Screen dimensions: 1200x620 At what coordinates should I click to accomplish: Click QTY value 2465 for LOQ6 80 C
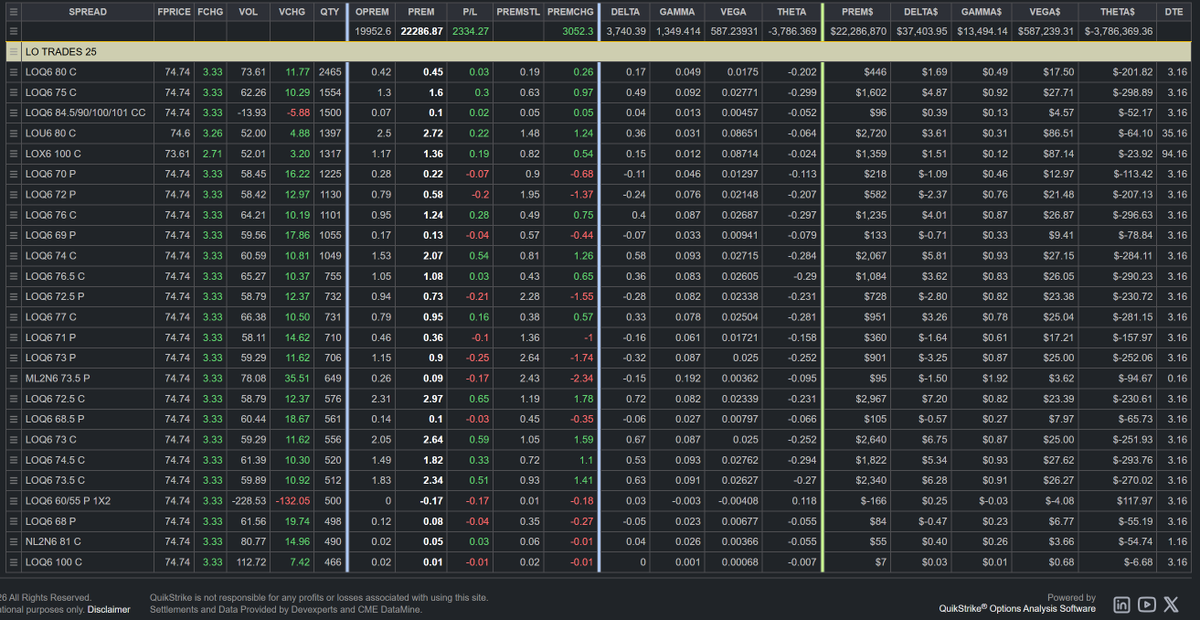point(329,72)
